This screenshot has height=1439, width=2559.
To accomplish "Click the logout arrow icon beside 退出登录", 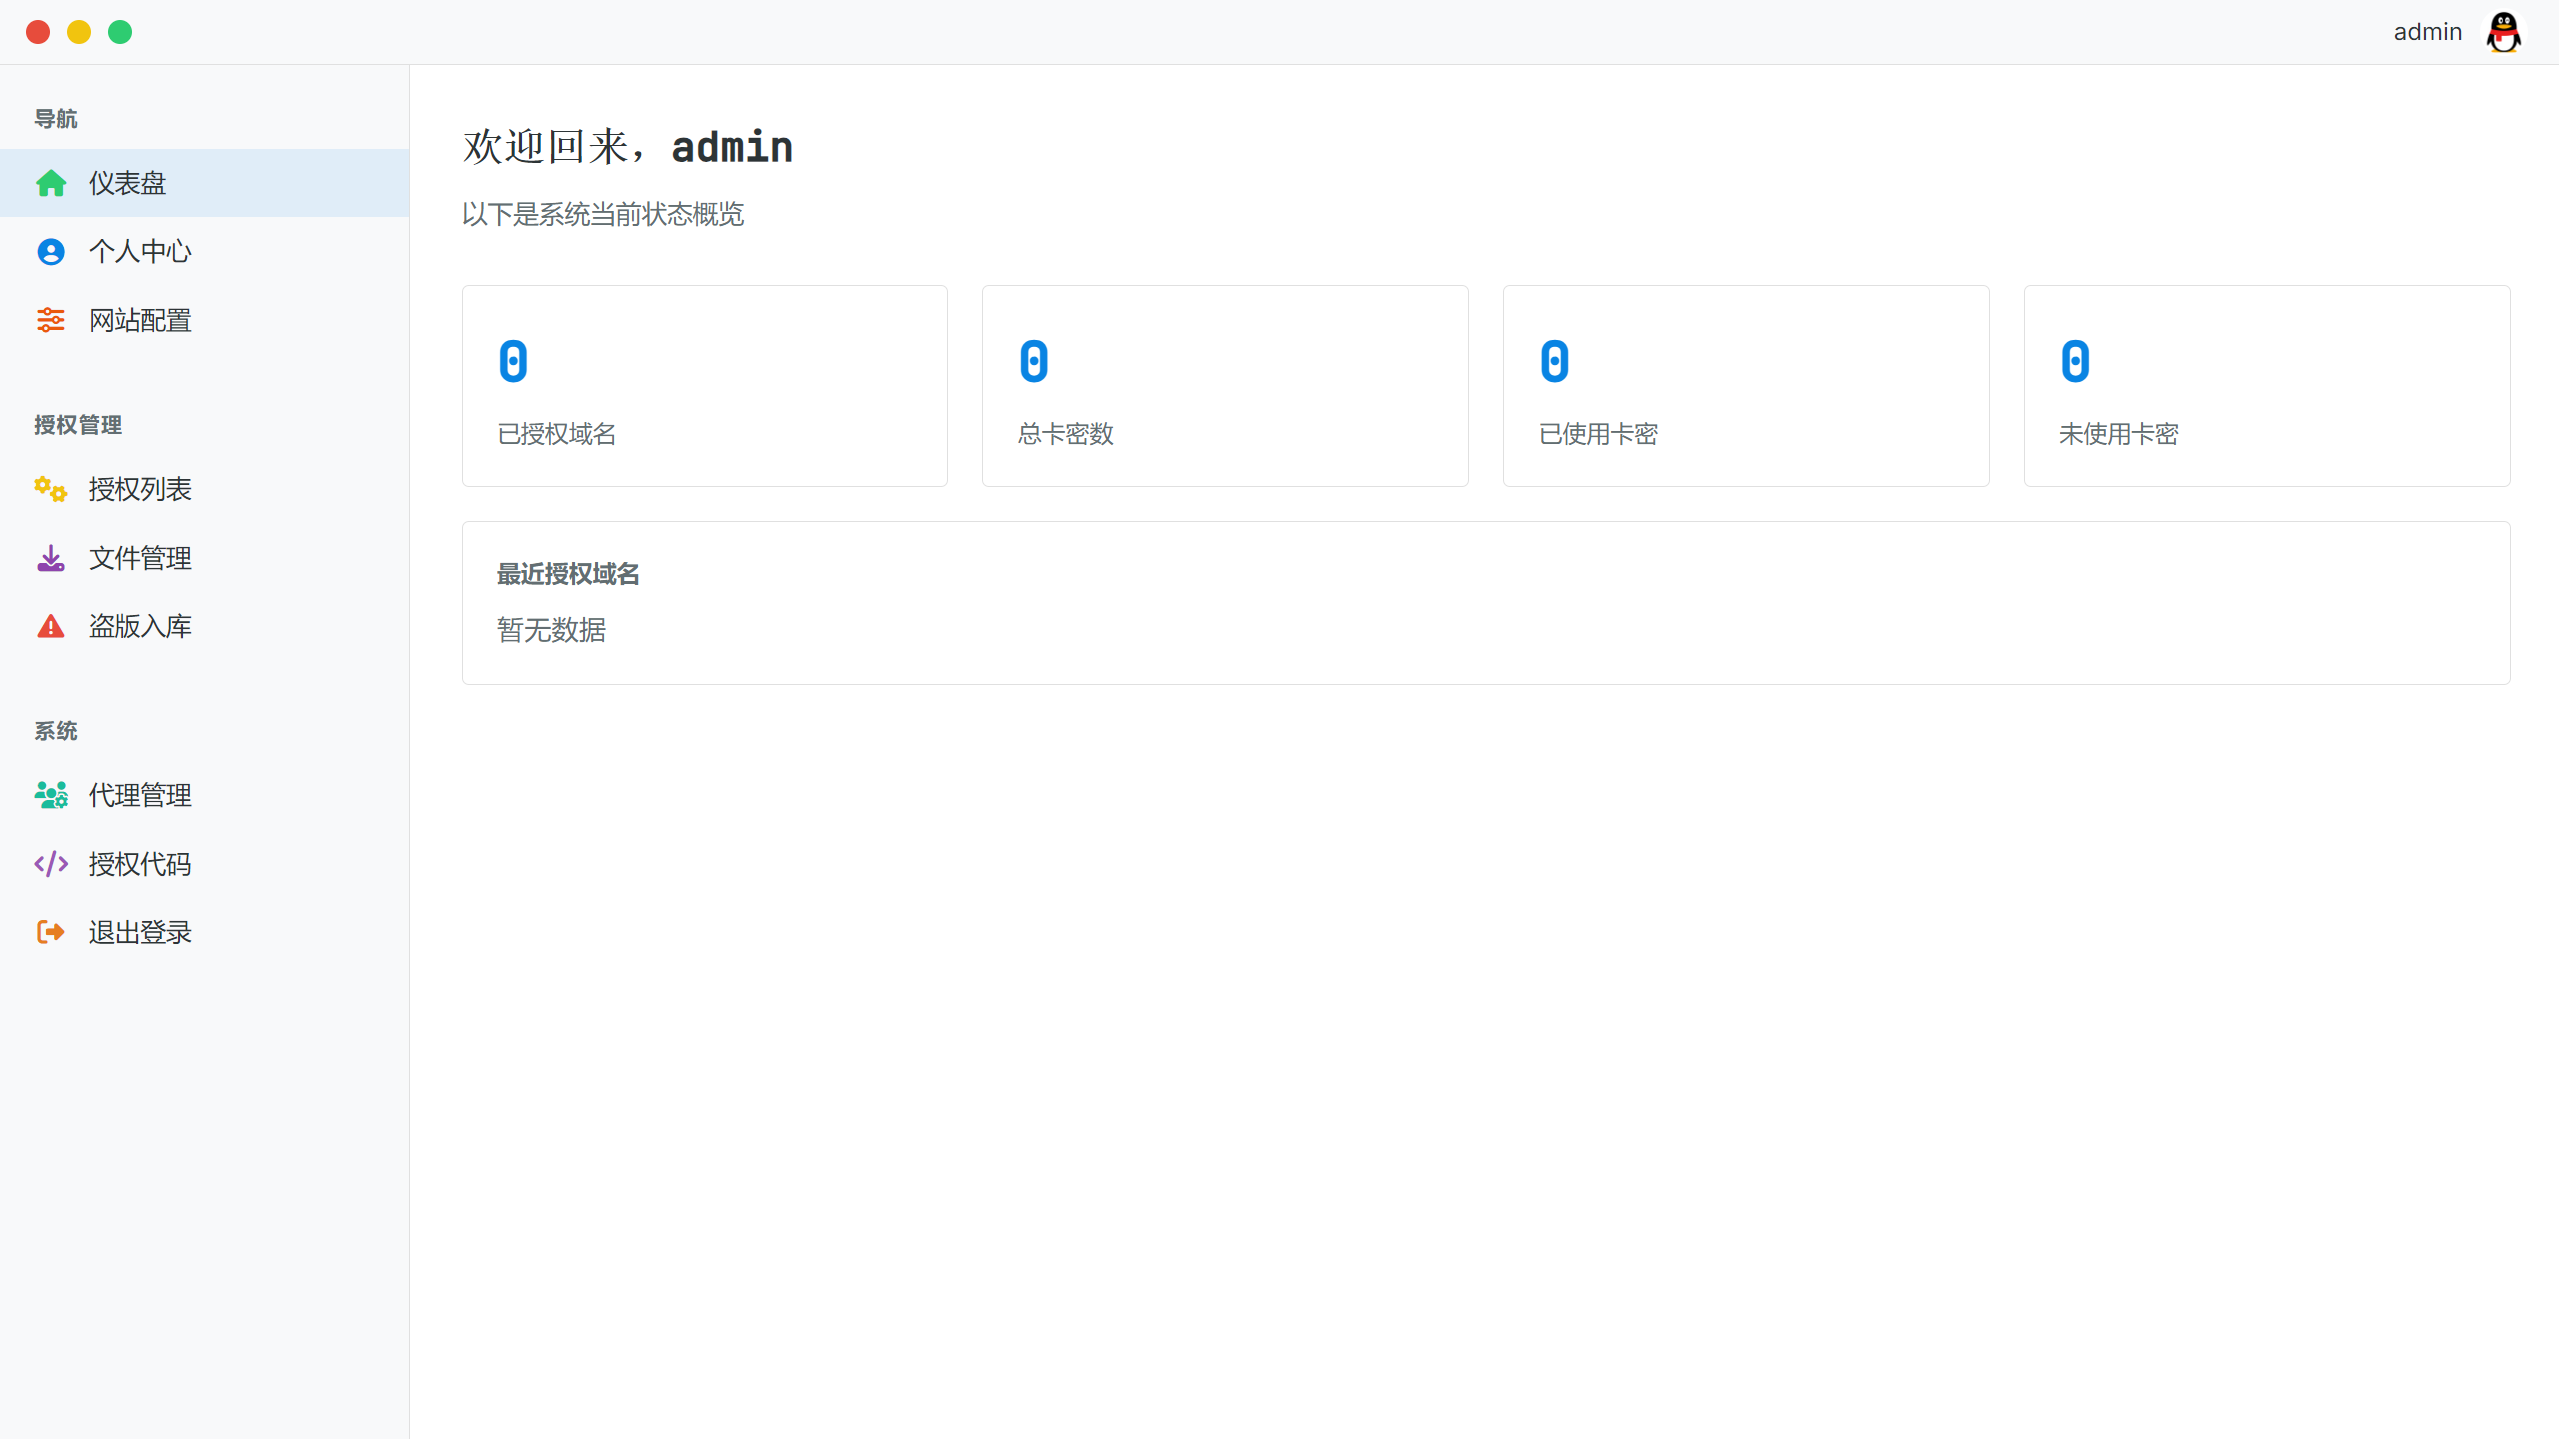I will point(50,931).
